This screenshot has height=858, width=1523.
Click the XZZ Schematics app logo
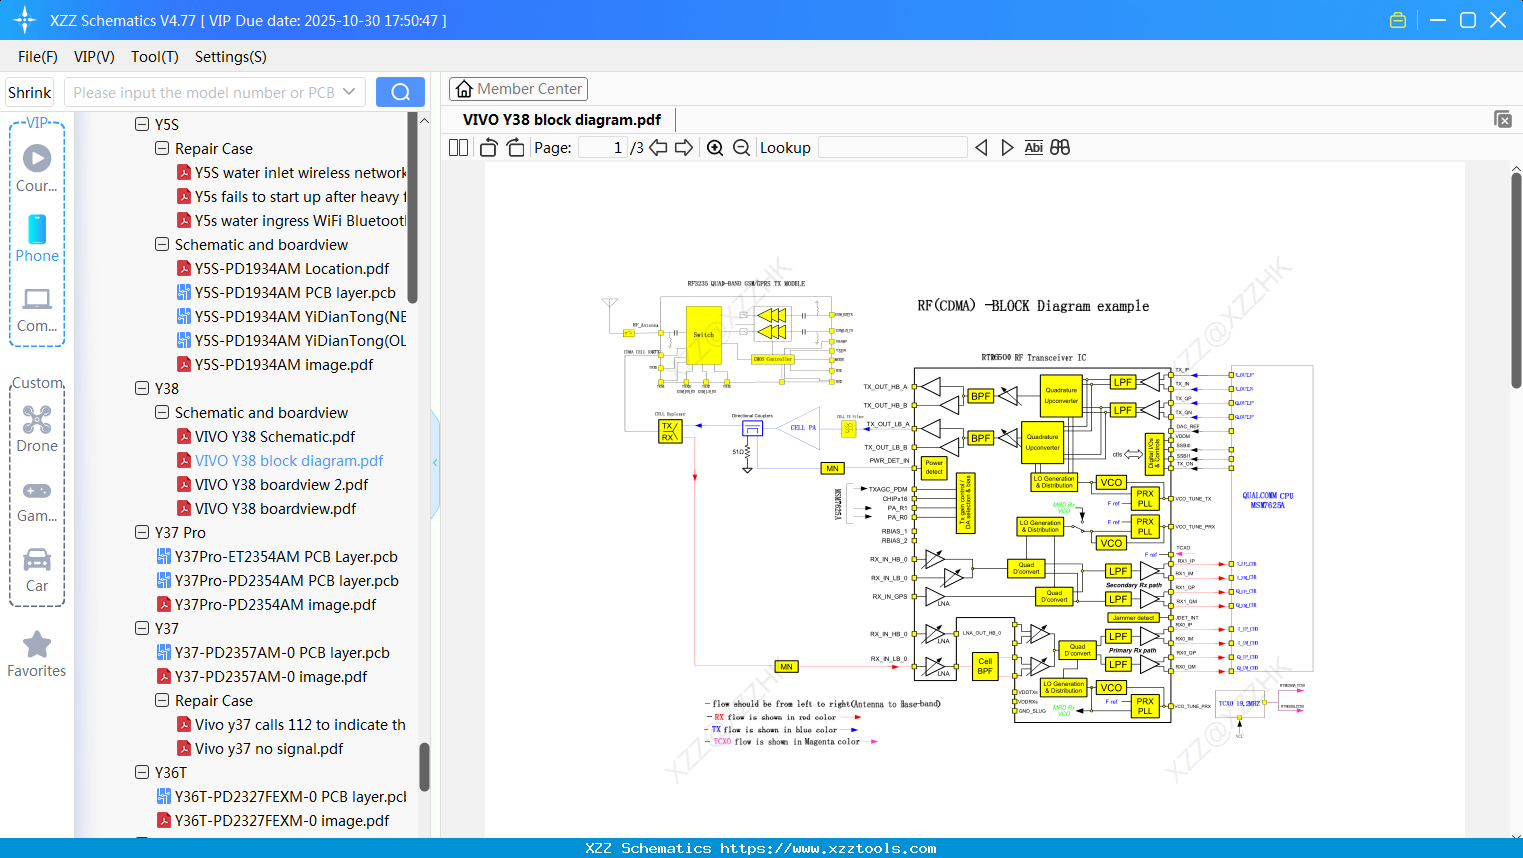pyautogui.click(x=25, y=20)
